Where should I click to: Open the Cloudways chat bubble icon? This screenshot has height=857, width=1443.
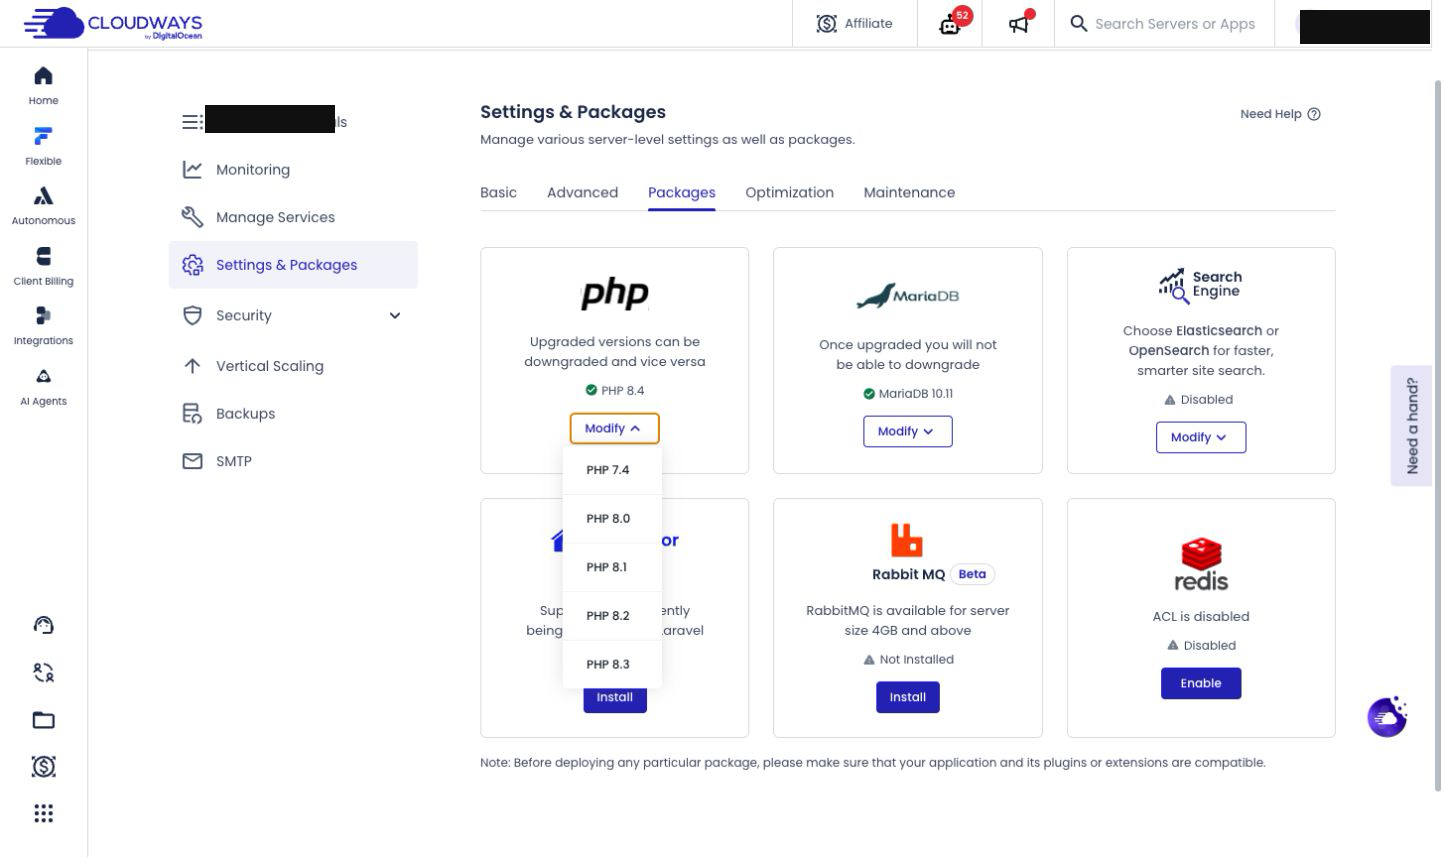point(1387,716)
